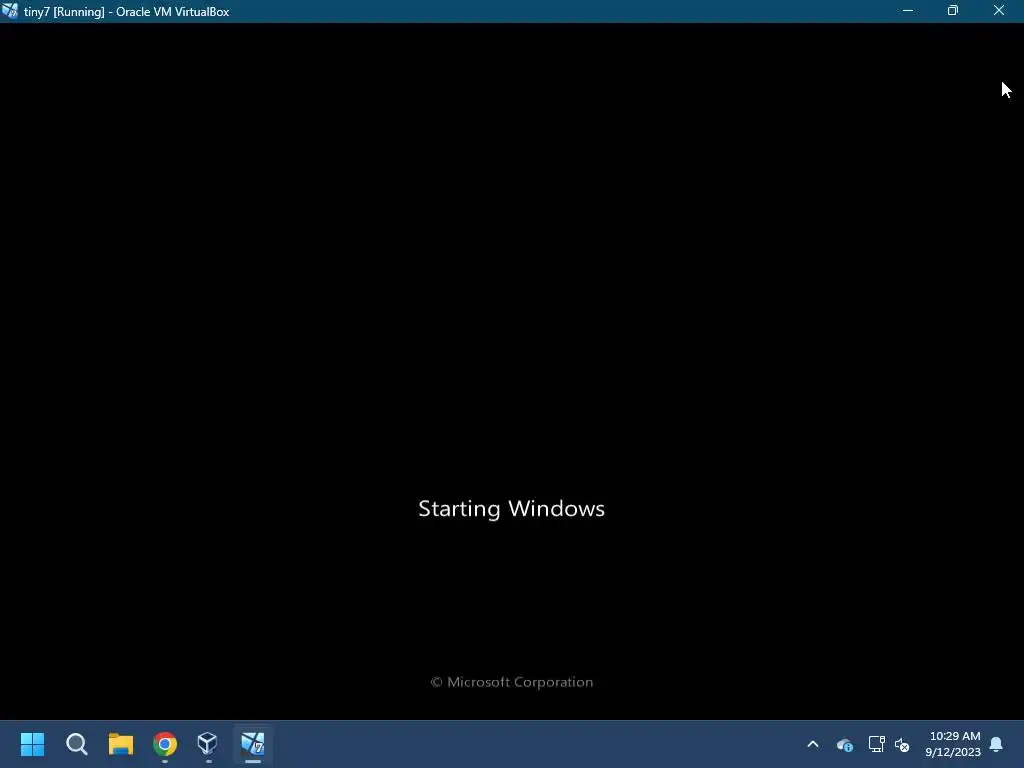Select the tiny7 VM taskbar icon
1024x768 pixels.
pyautogui.click(x=253, y=744)
